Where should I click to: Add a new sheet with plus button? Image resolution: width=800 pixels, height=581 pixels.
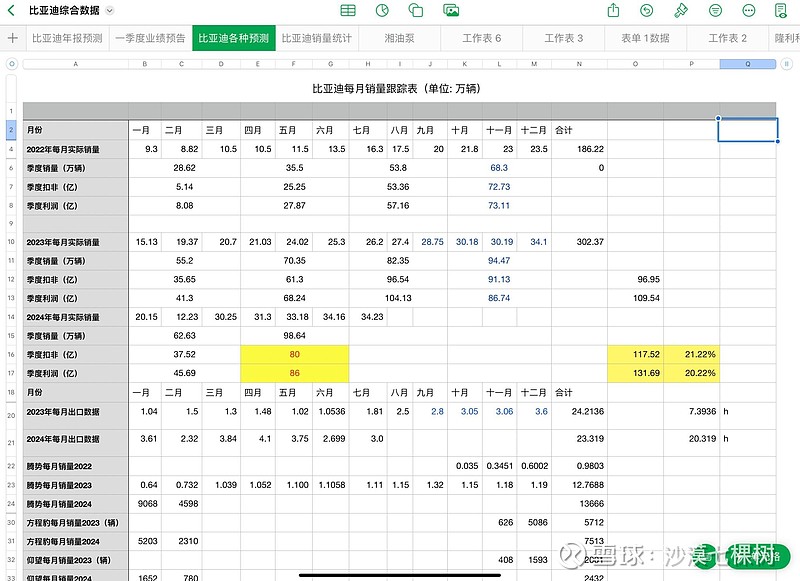13,38
